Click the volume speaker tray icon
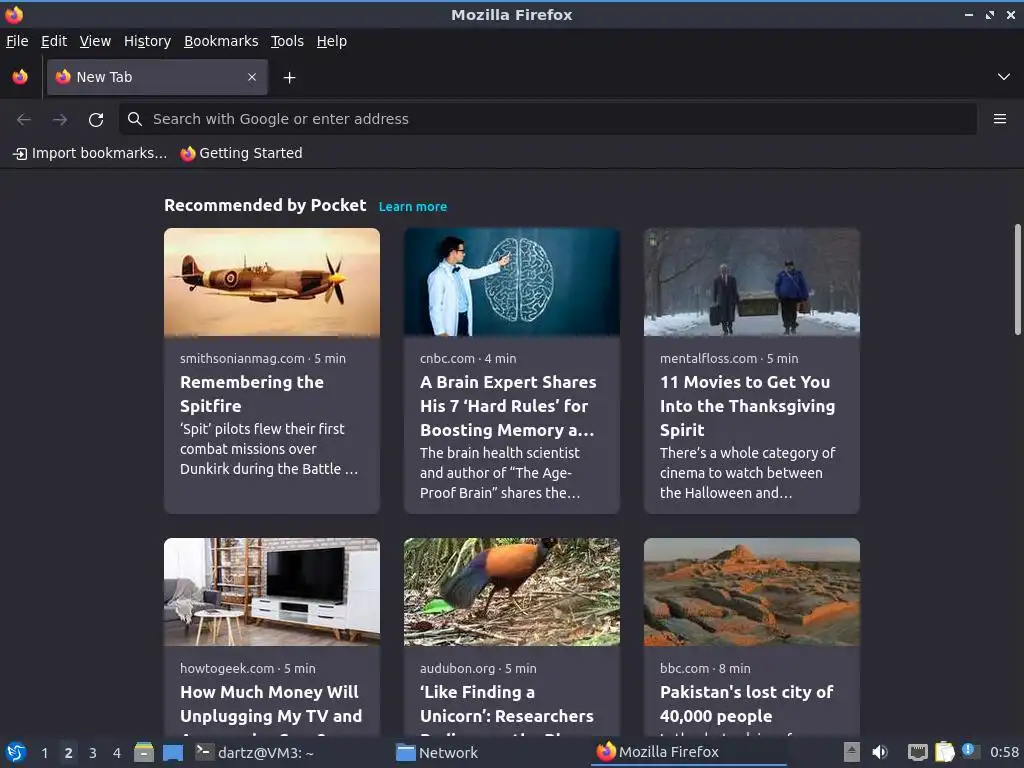The height and width of the screenshot is (768, 1024). point(880,752)
